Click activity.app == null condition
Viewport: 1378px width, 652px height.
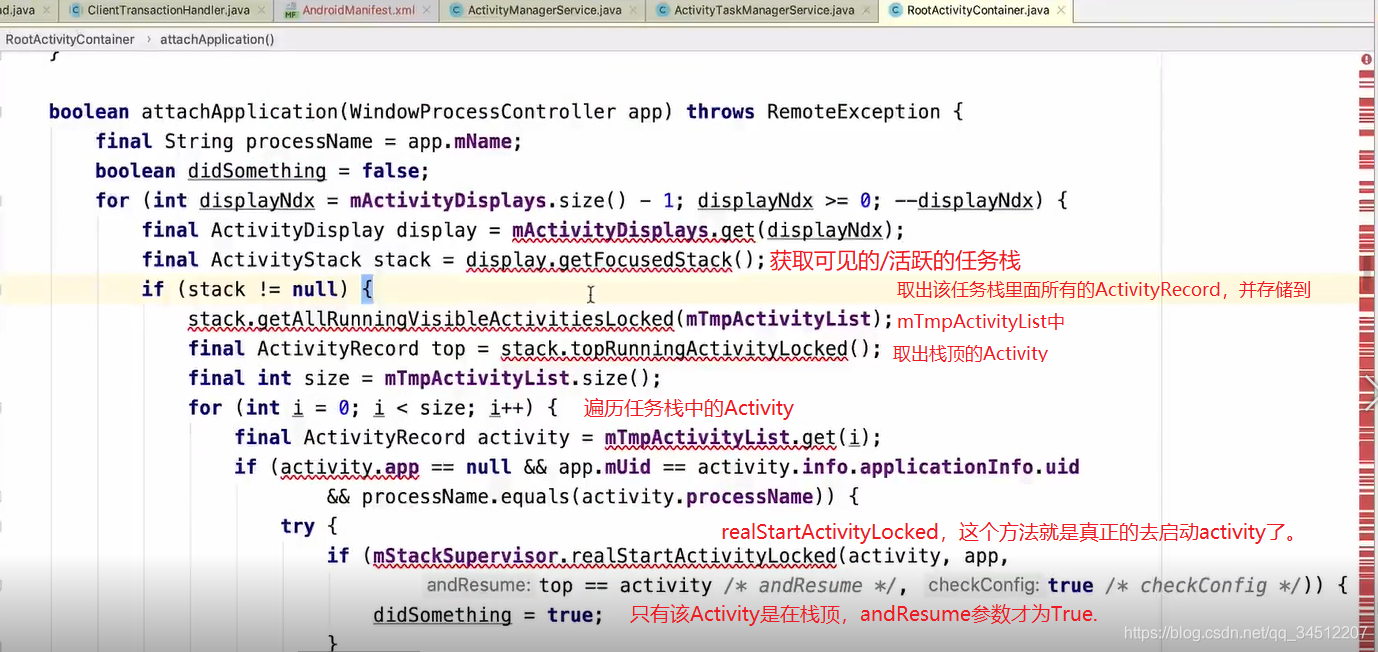pos(396,467)
